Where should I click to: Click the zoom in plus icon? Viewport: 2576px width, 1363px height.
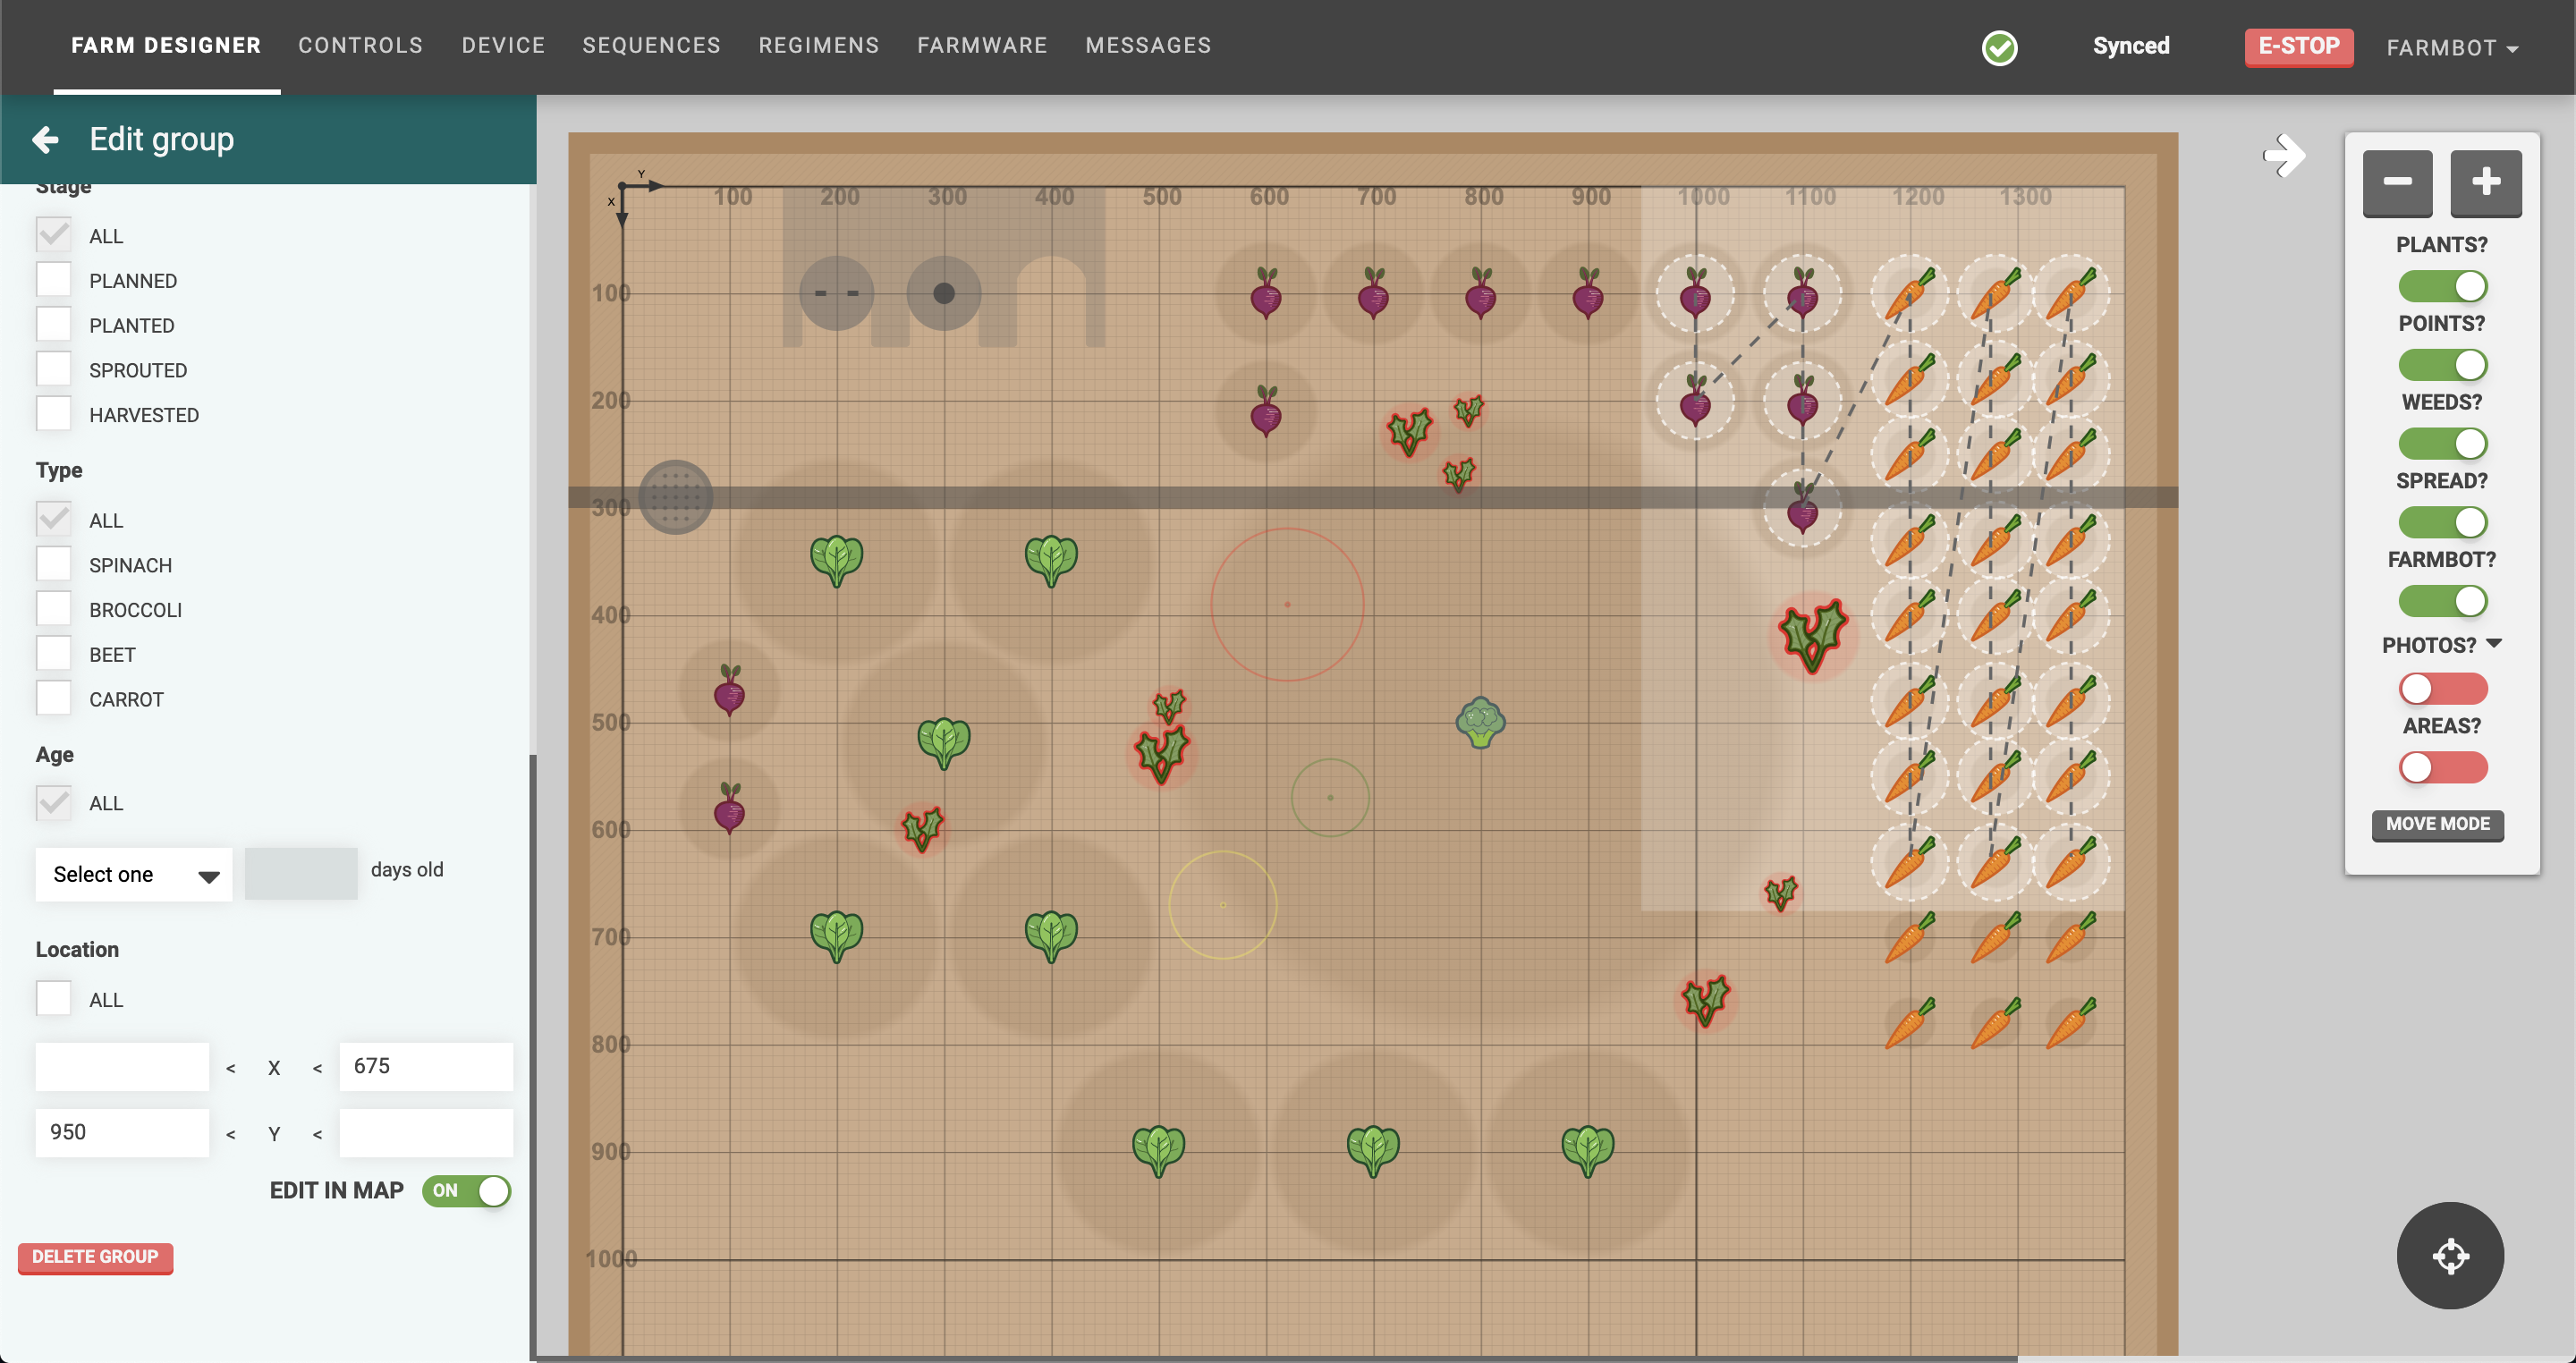click(x=2487, y=183)
